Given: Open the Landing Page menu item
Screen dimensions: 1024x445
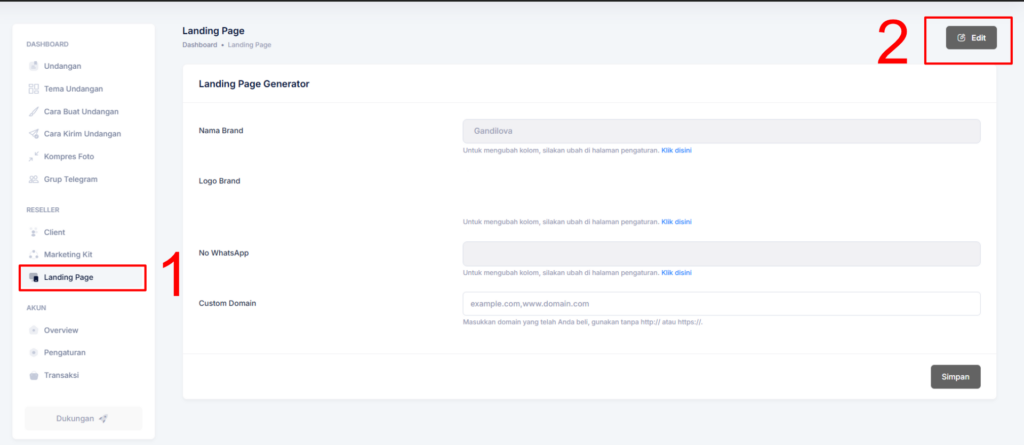Looking at the screenshot, I should pyautogui.click(x=68, y=277).
